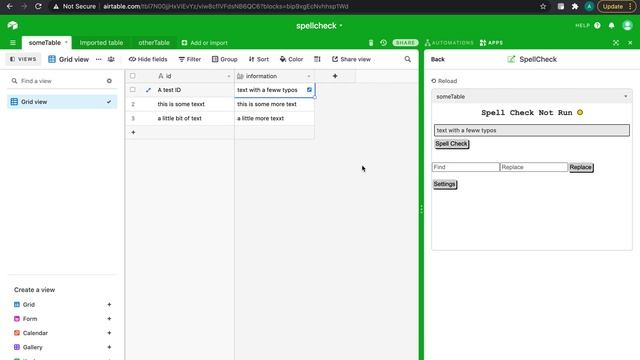Expand the 'text with a feww typos' cell
The width and height of the screenshot is (640, 360).
[309, 90]
